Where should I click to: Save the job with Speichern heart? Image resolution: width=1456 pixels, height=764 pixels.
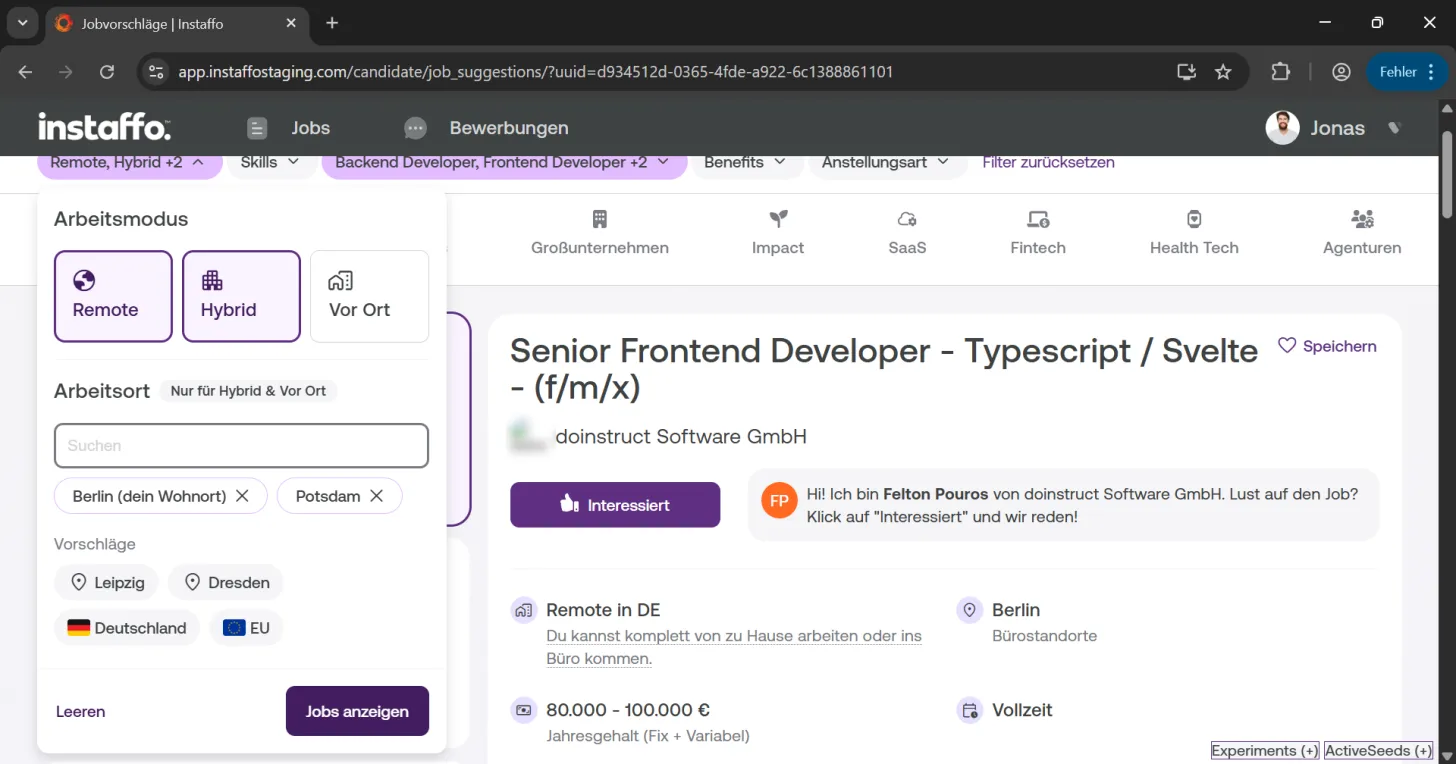tap(1327, 346)
